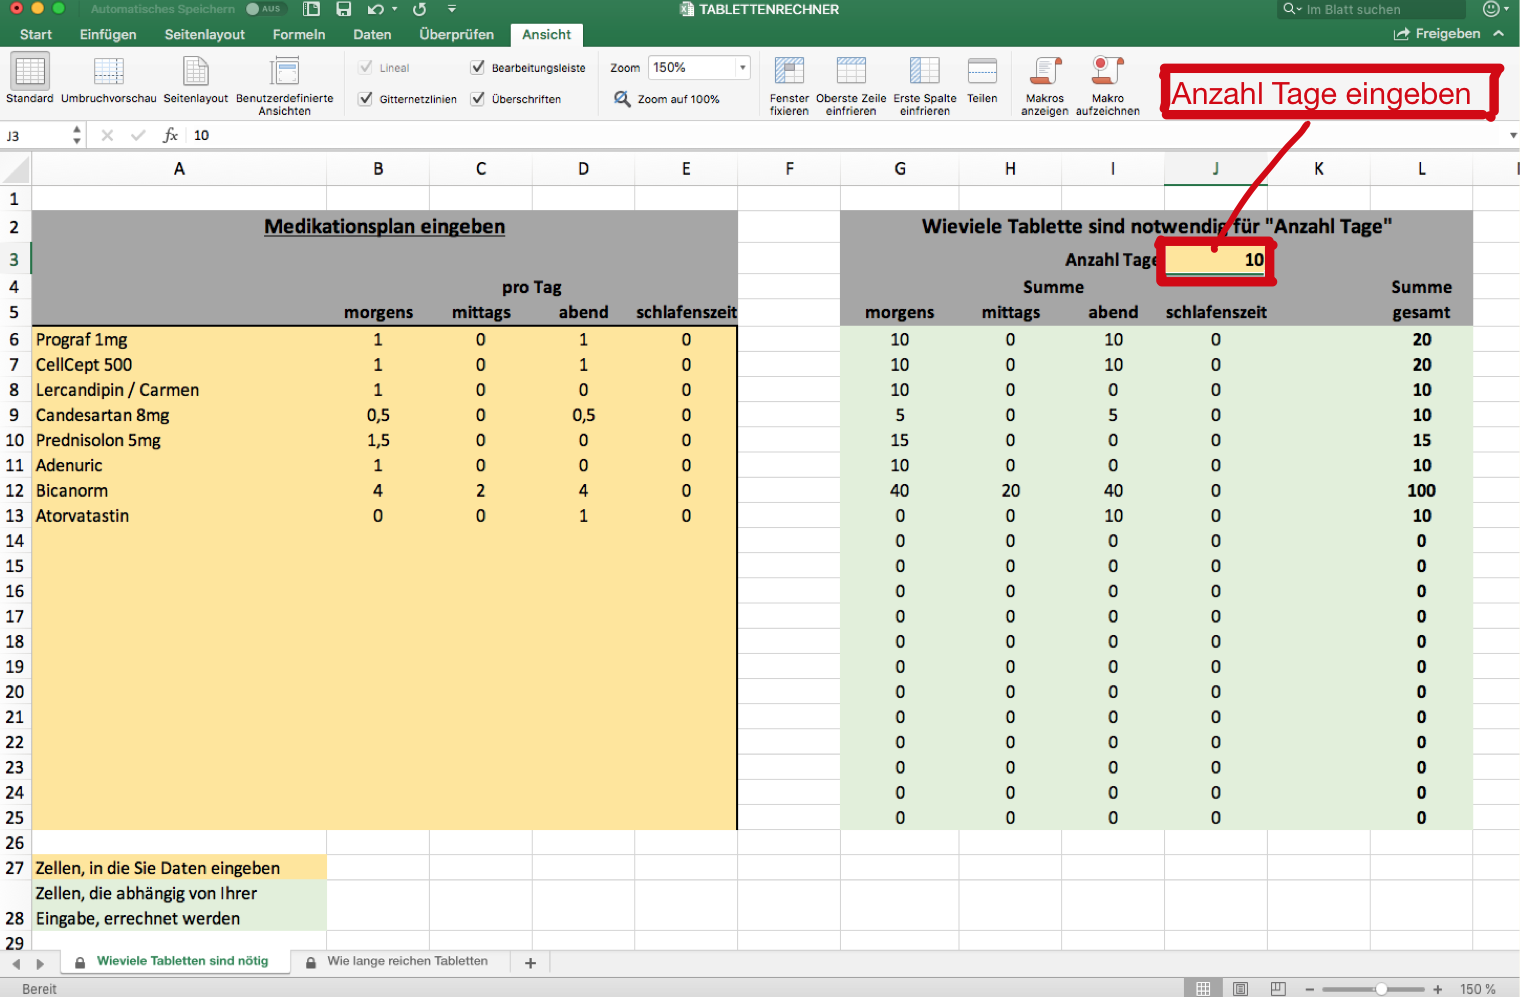Switch to normal view in status bar

1203,989
